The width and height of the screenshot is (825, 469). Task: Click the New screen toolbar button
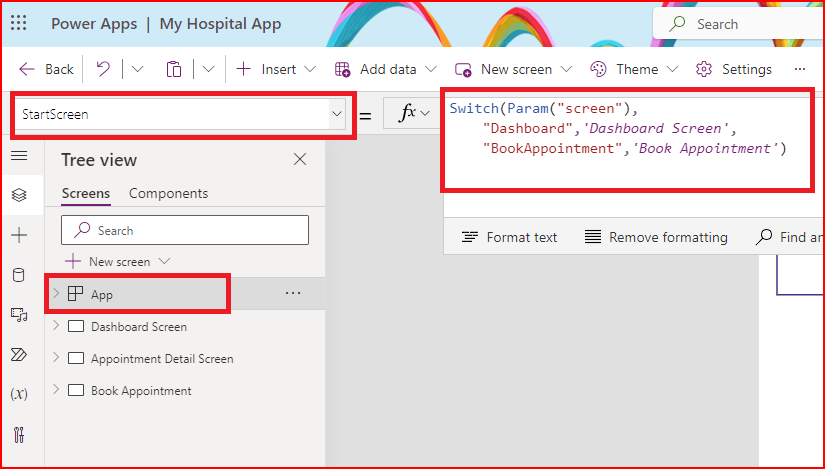(514, 69)
